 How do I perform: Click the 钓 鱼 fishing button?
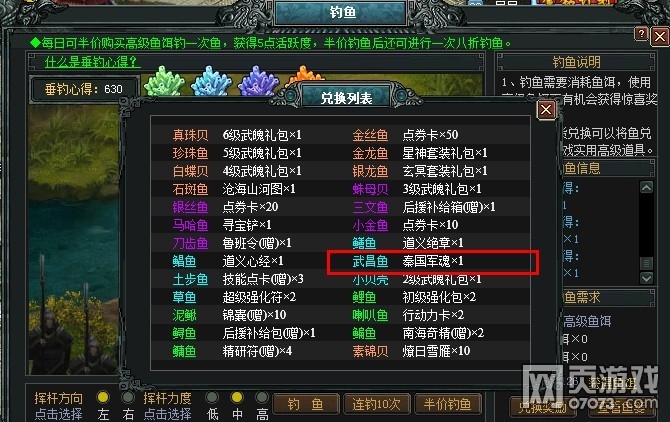306,404
